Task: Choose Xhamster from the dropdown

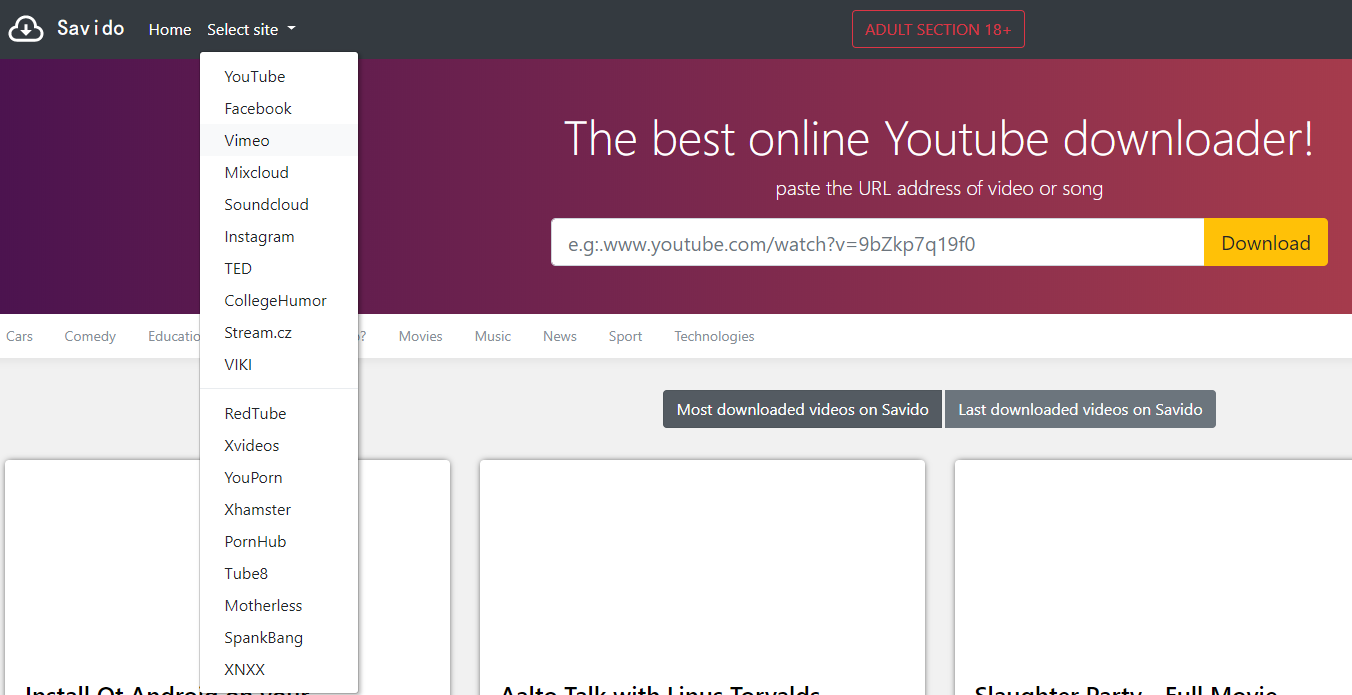Action: tap(279, 509)
